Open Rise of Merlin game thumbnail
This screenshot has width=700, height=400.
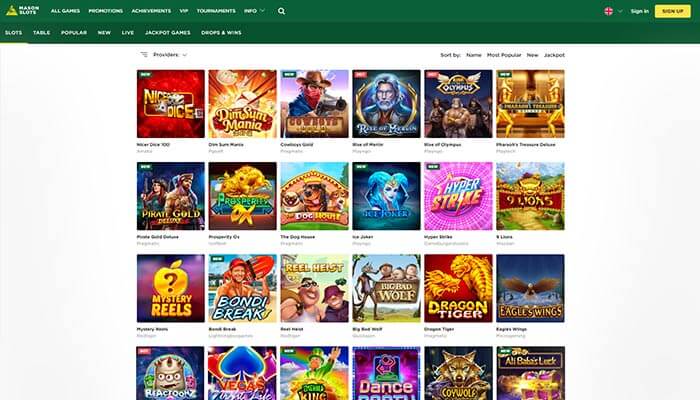pyautogui.click(x=386, y=104)
